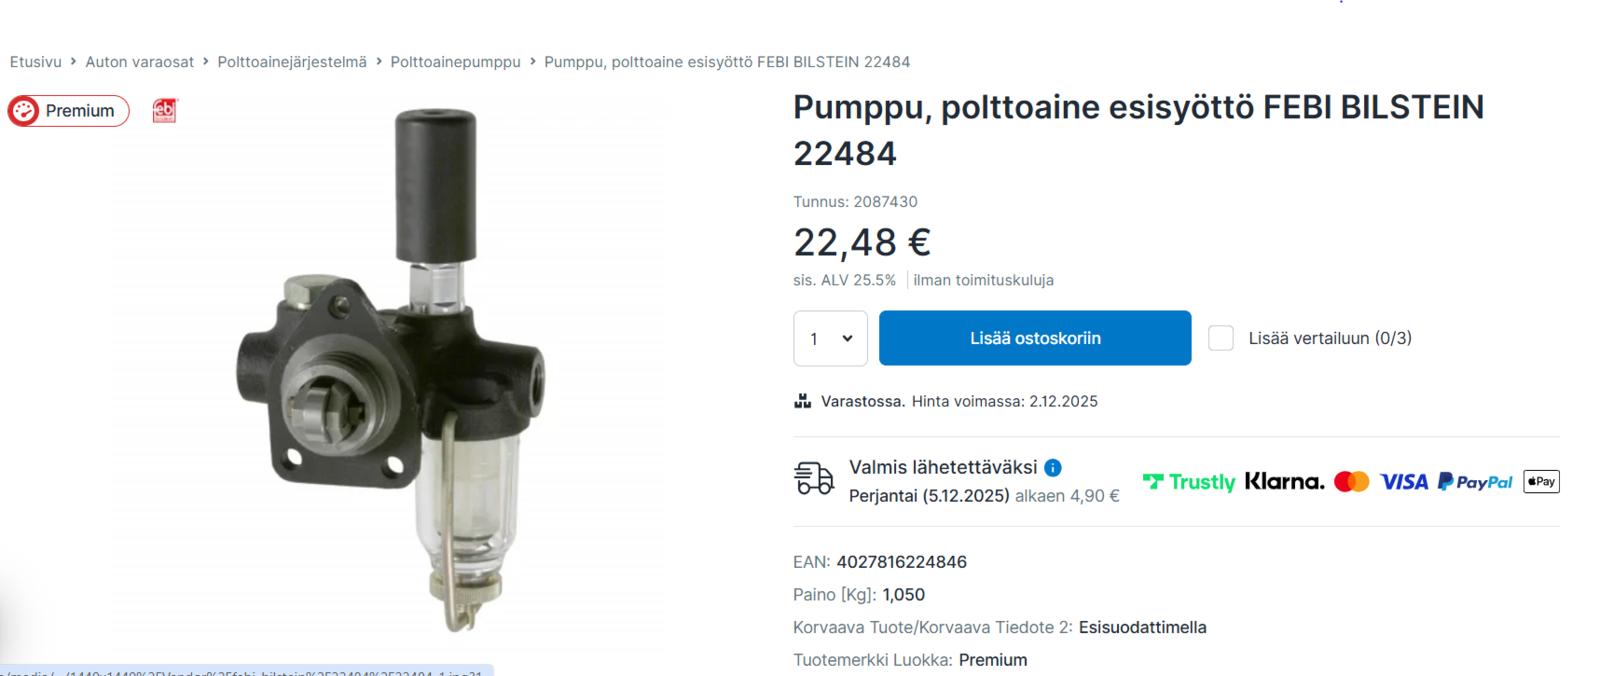This screenshot has width=1600, height=676.
Task: Click the delivery truck icon
Action: point(814,479)
